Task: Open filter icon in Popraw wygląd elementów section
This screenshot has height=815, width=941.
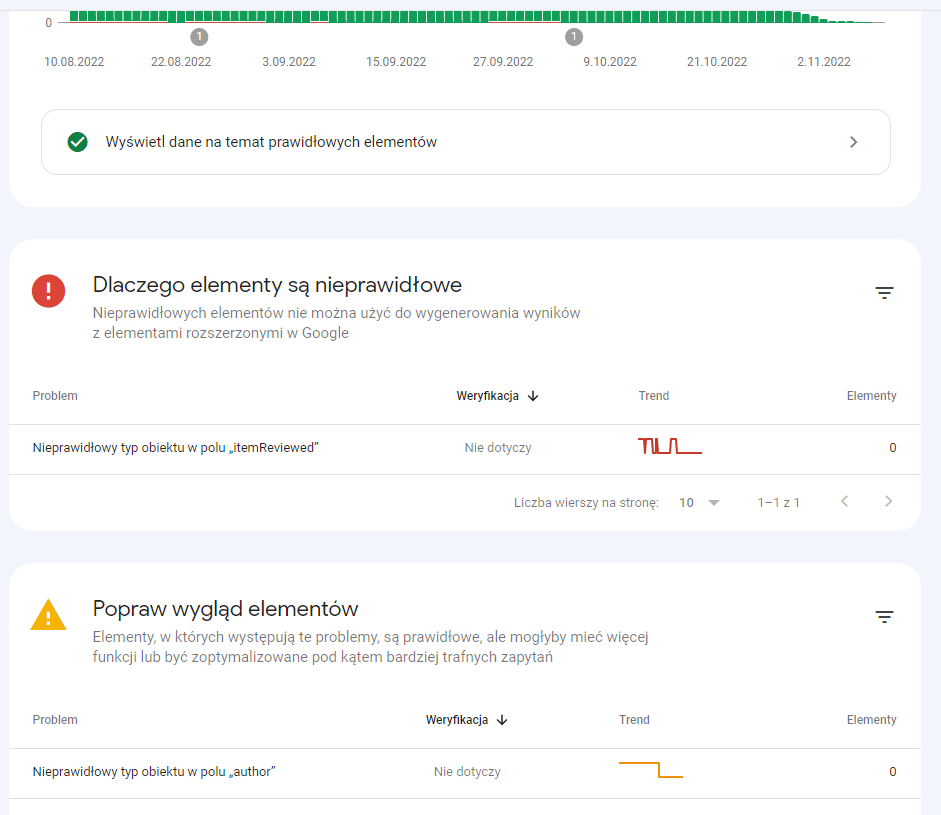Action: click(884, 617)
